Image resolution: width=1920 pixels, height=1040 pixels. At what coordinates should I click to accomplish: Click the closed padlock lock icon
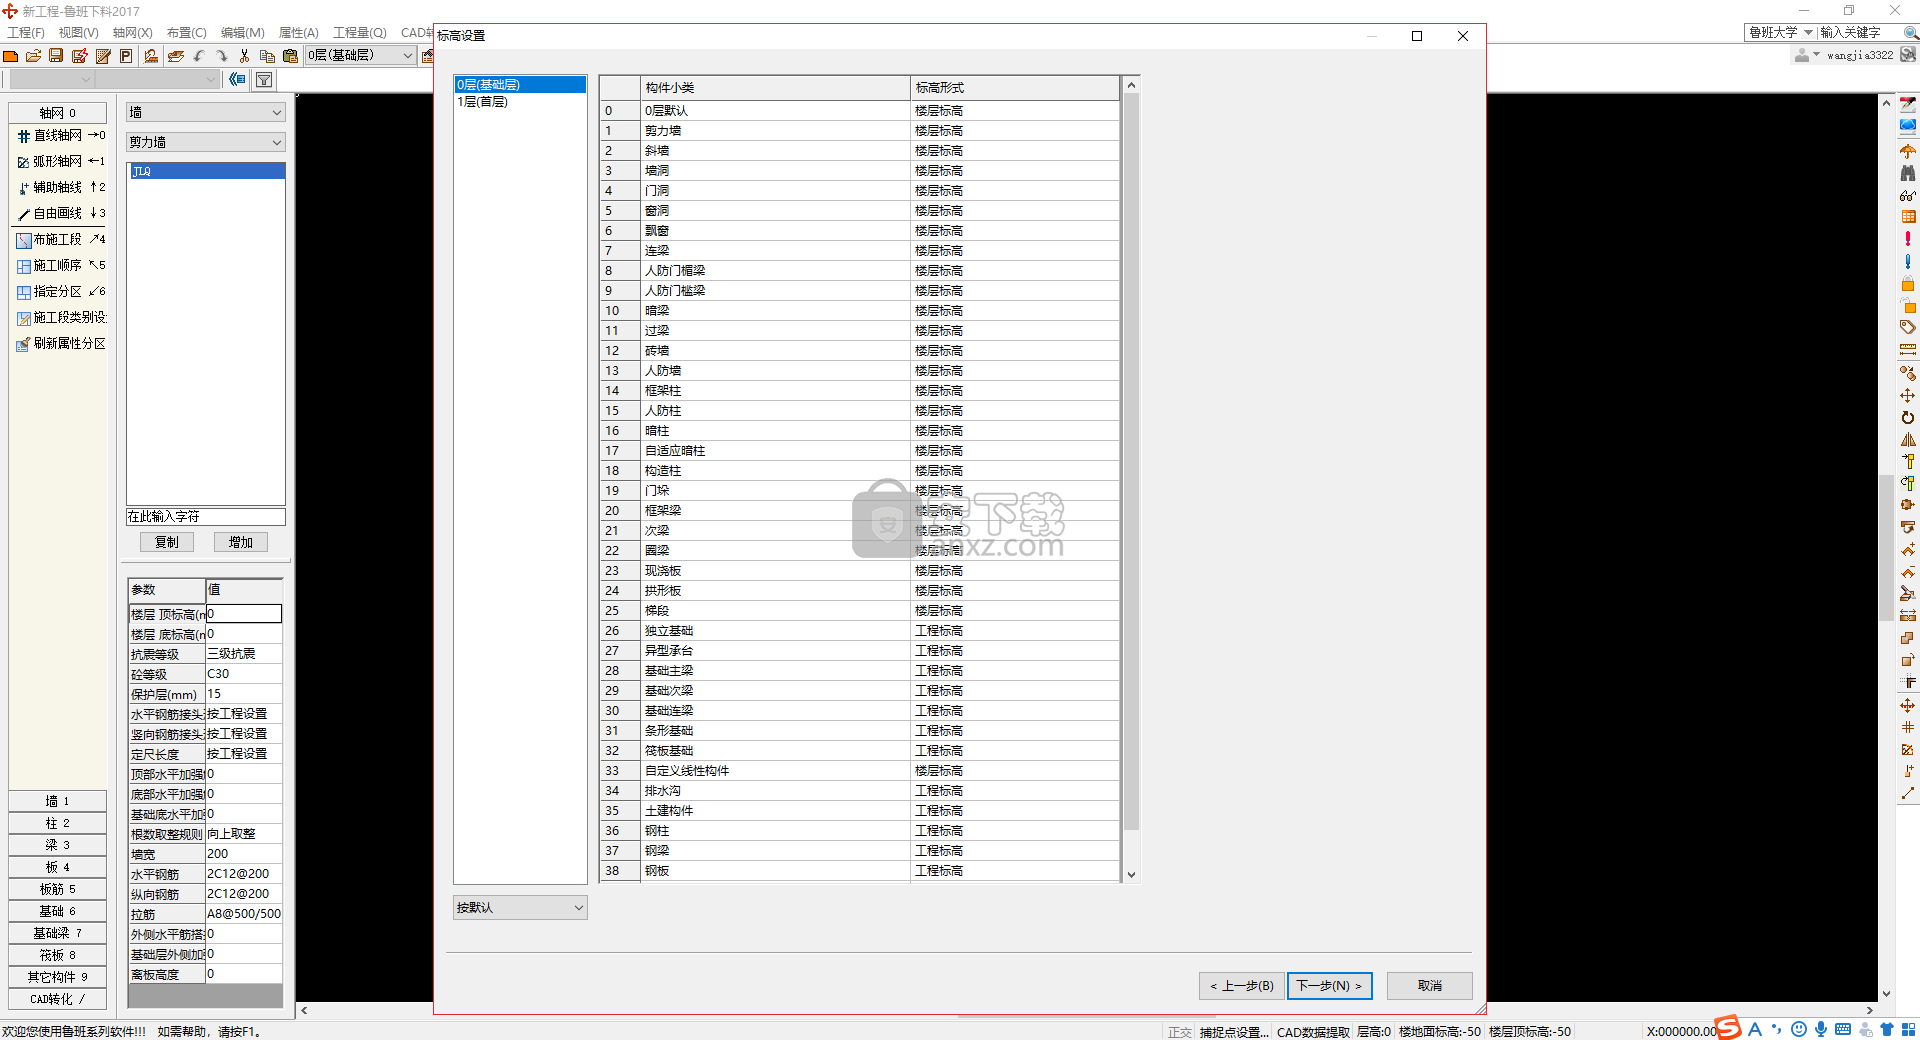[1908, 284]
